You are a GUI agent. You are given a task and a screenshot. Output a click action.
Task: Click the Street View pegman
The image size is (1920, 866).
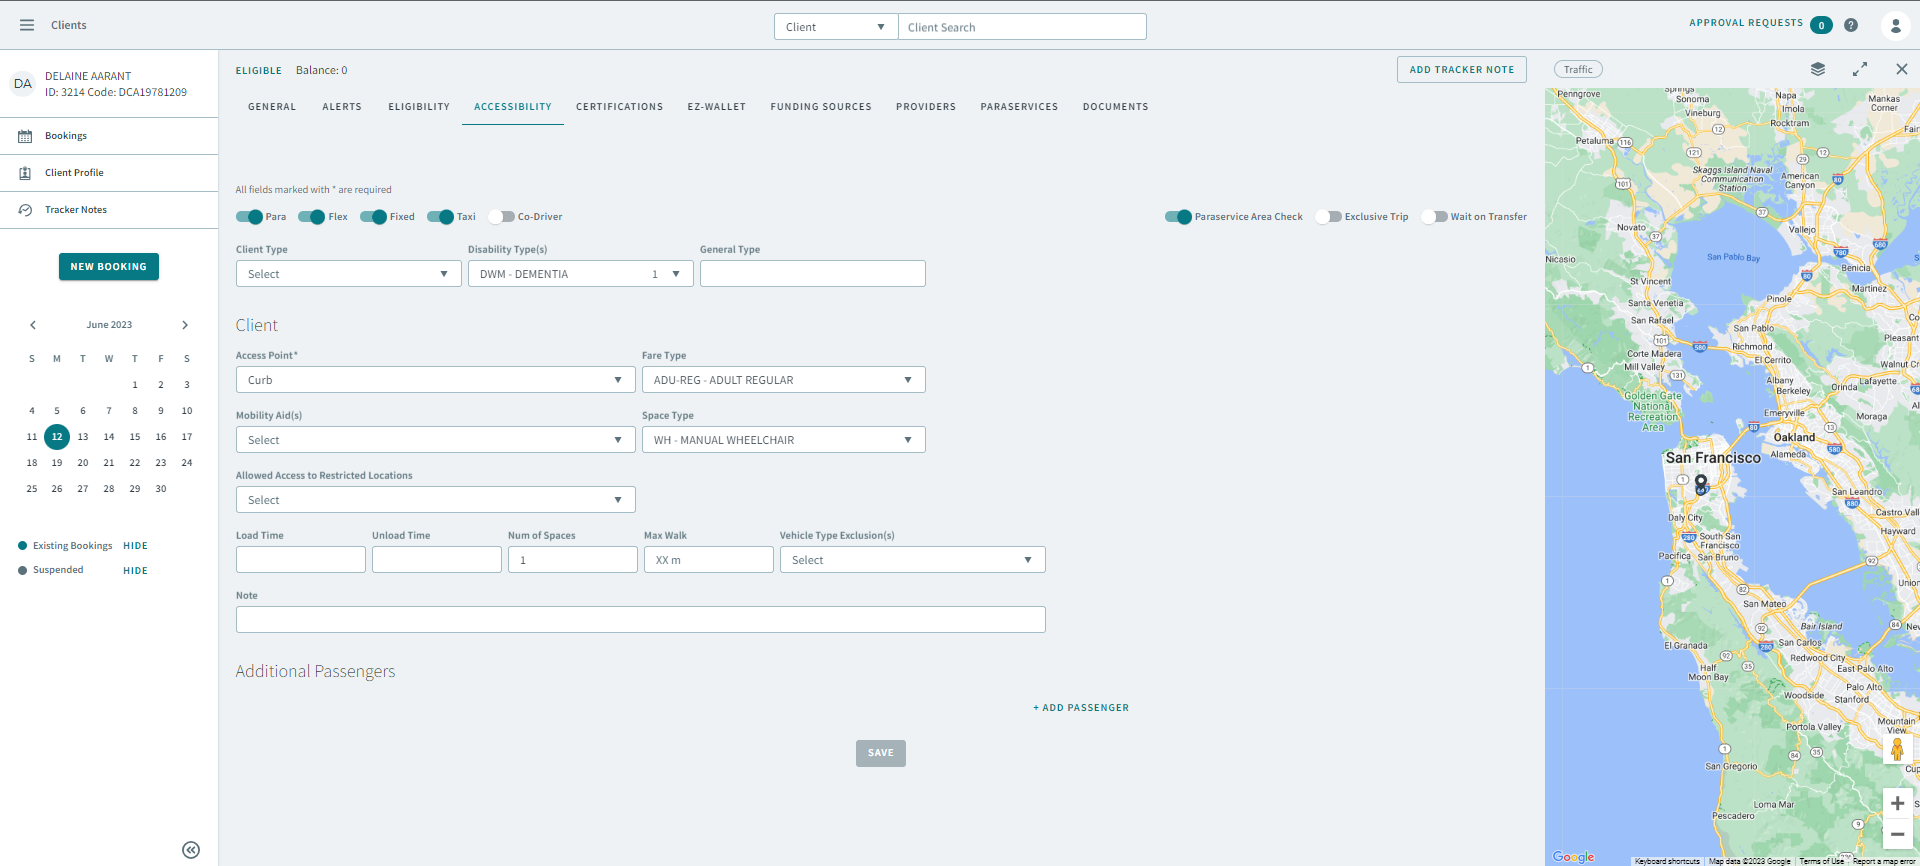pos(1897,749)
